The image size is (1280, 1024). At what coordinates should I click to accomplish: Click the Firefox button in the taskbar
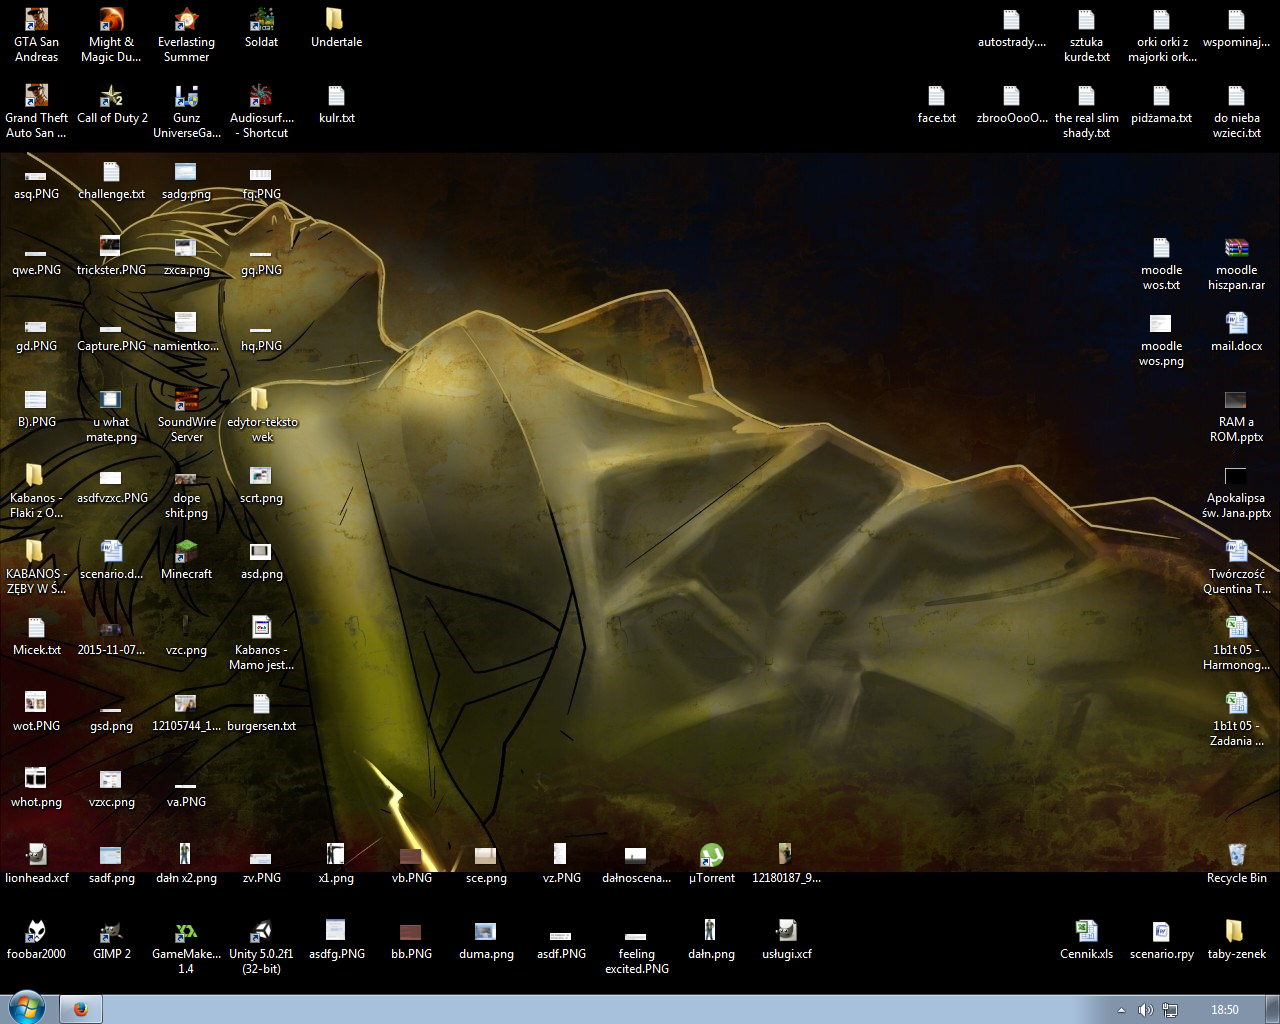81,1009
